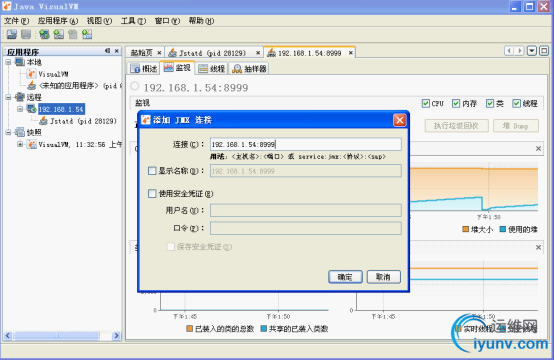Expand the VisualVM 11:32:56 snapshot node
This screenshot has height=360, width=554.
[x=20, y=144]
